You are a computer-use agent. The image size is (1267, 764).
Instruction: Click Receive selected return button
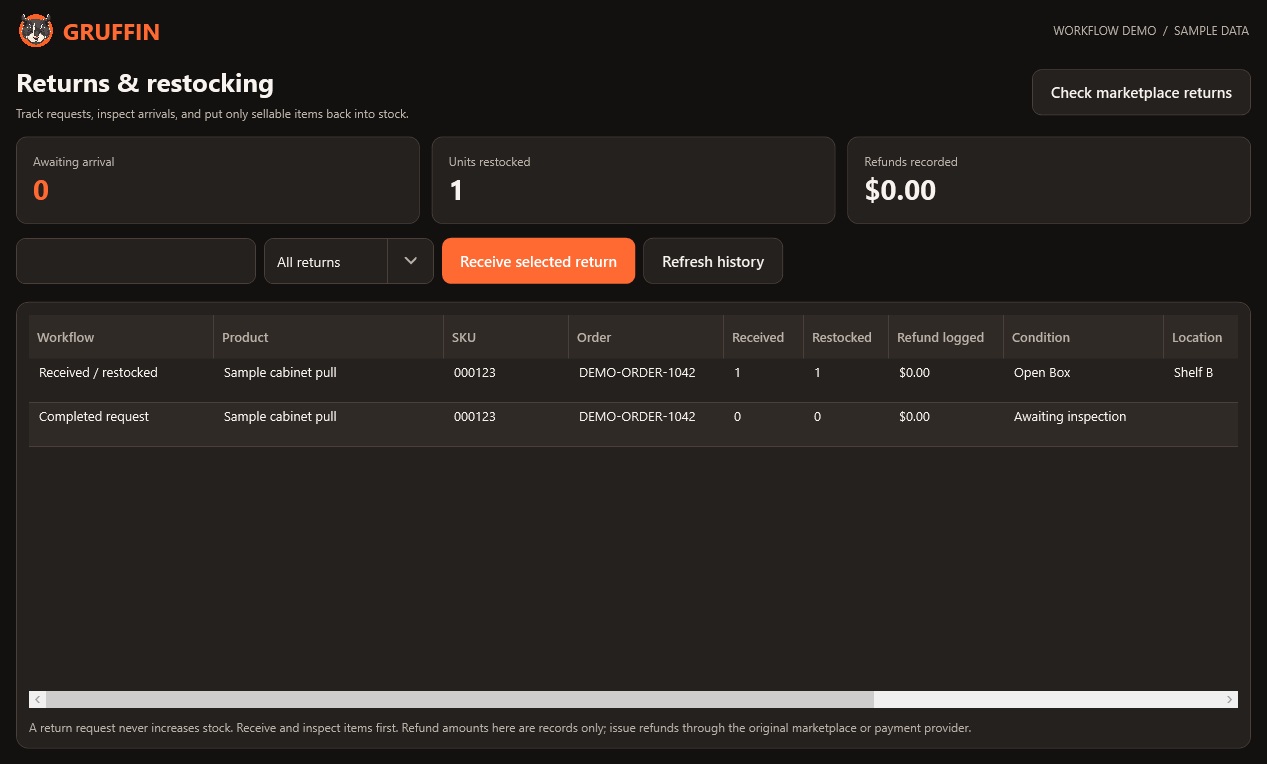point(538,261)
